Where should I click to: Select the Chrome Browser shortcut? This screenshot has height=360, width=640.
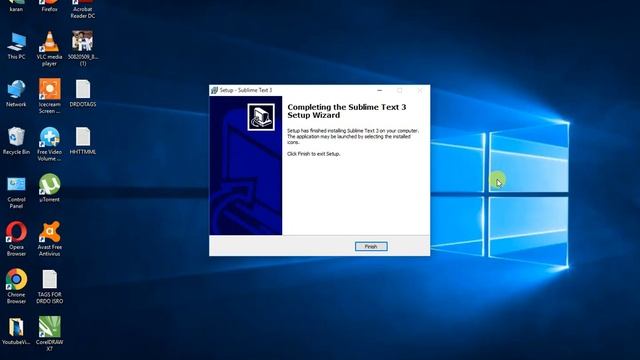tap(16, 286)
